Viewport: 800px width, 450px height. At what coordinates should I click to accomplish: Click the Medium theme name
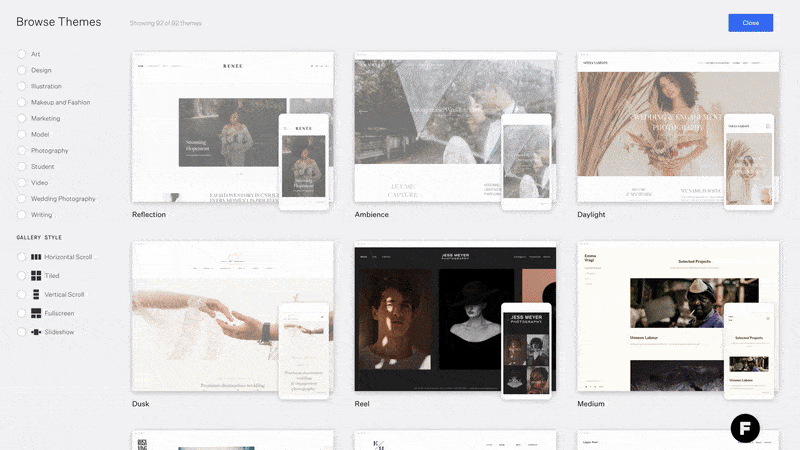[591, 404]
